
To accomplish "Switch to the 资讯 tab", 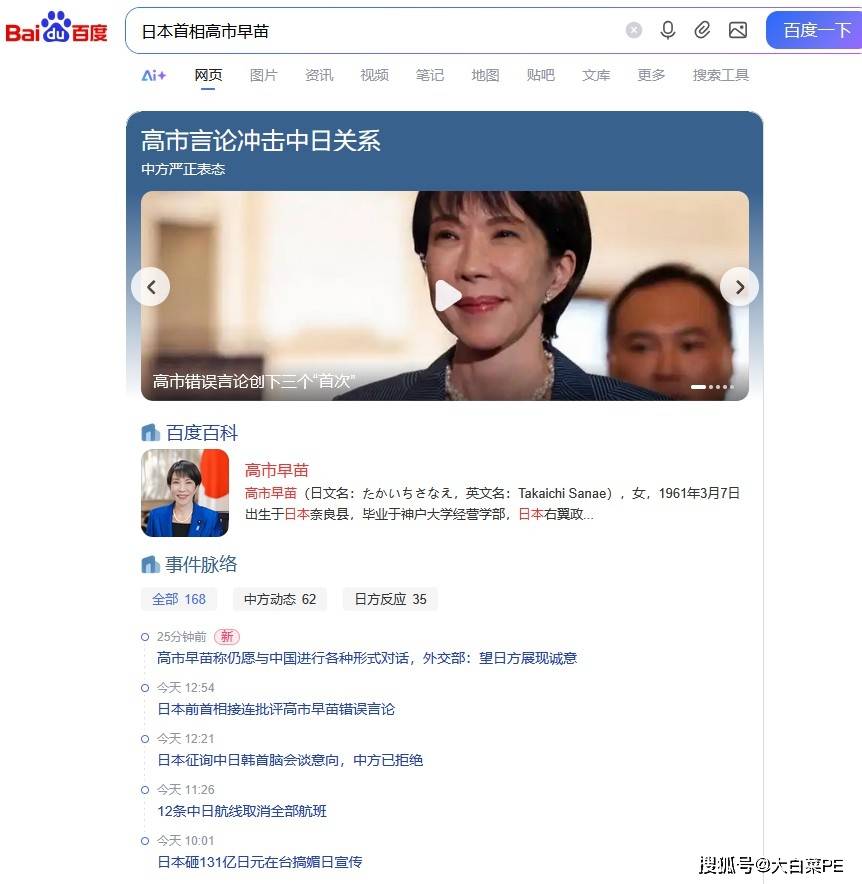I will click(x=319, y=75).
